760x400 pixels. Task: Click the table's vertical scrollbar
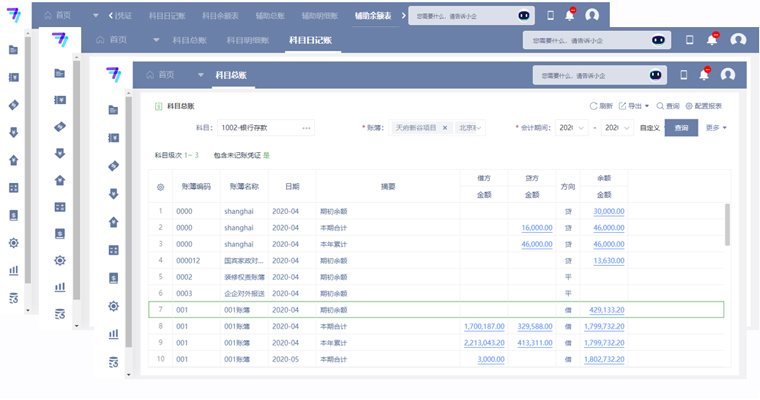coord(727,225)
